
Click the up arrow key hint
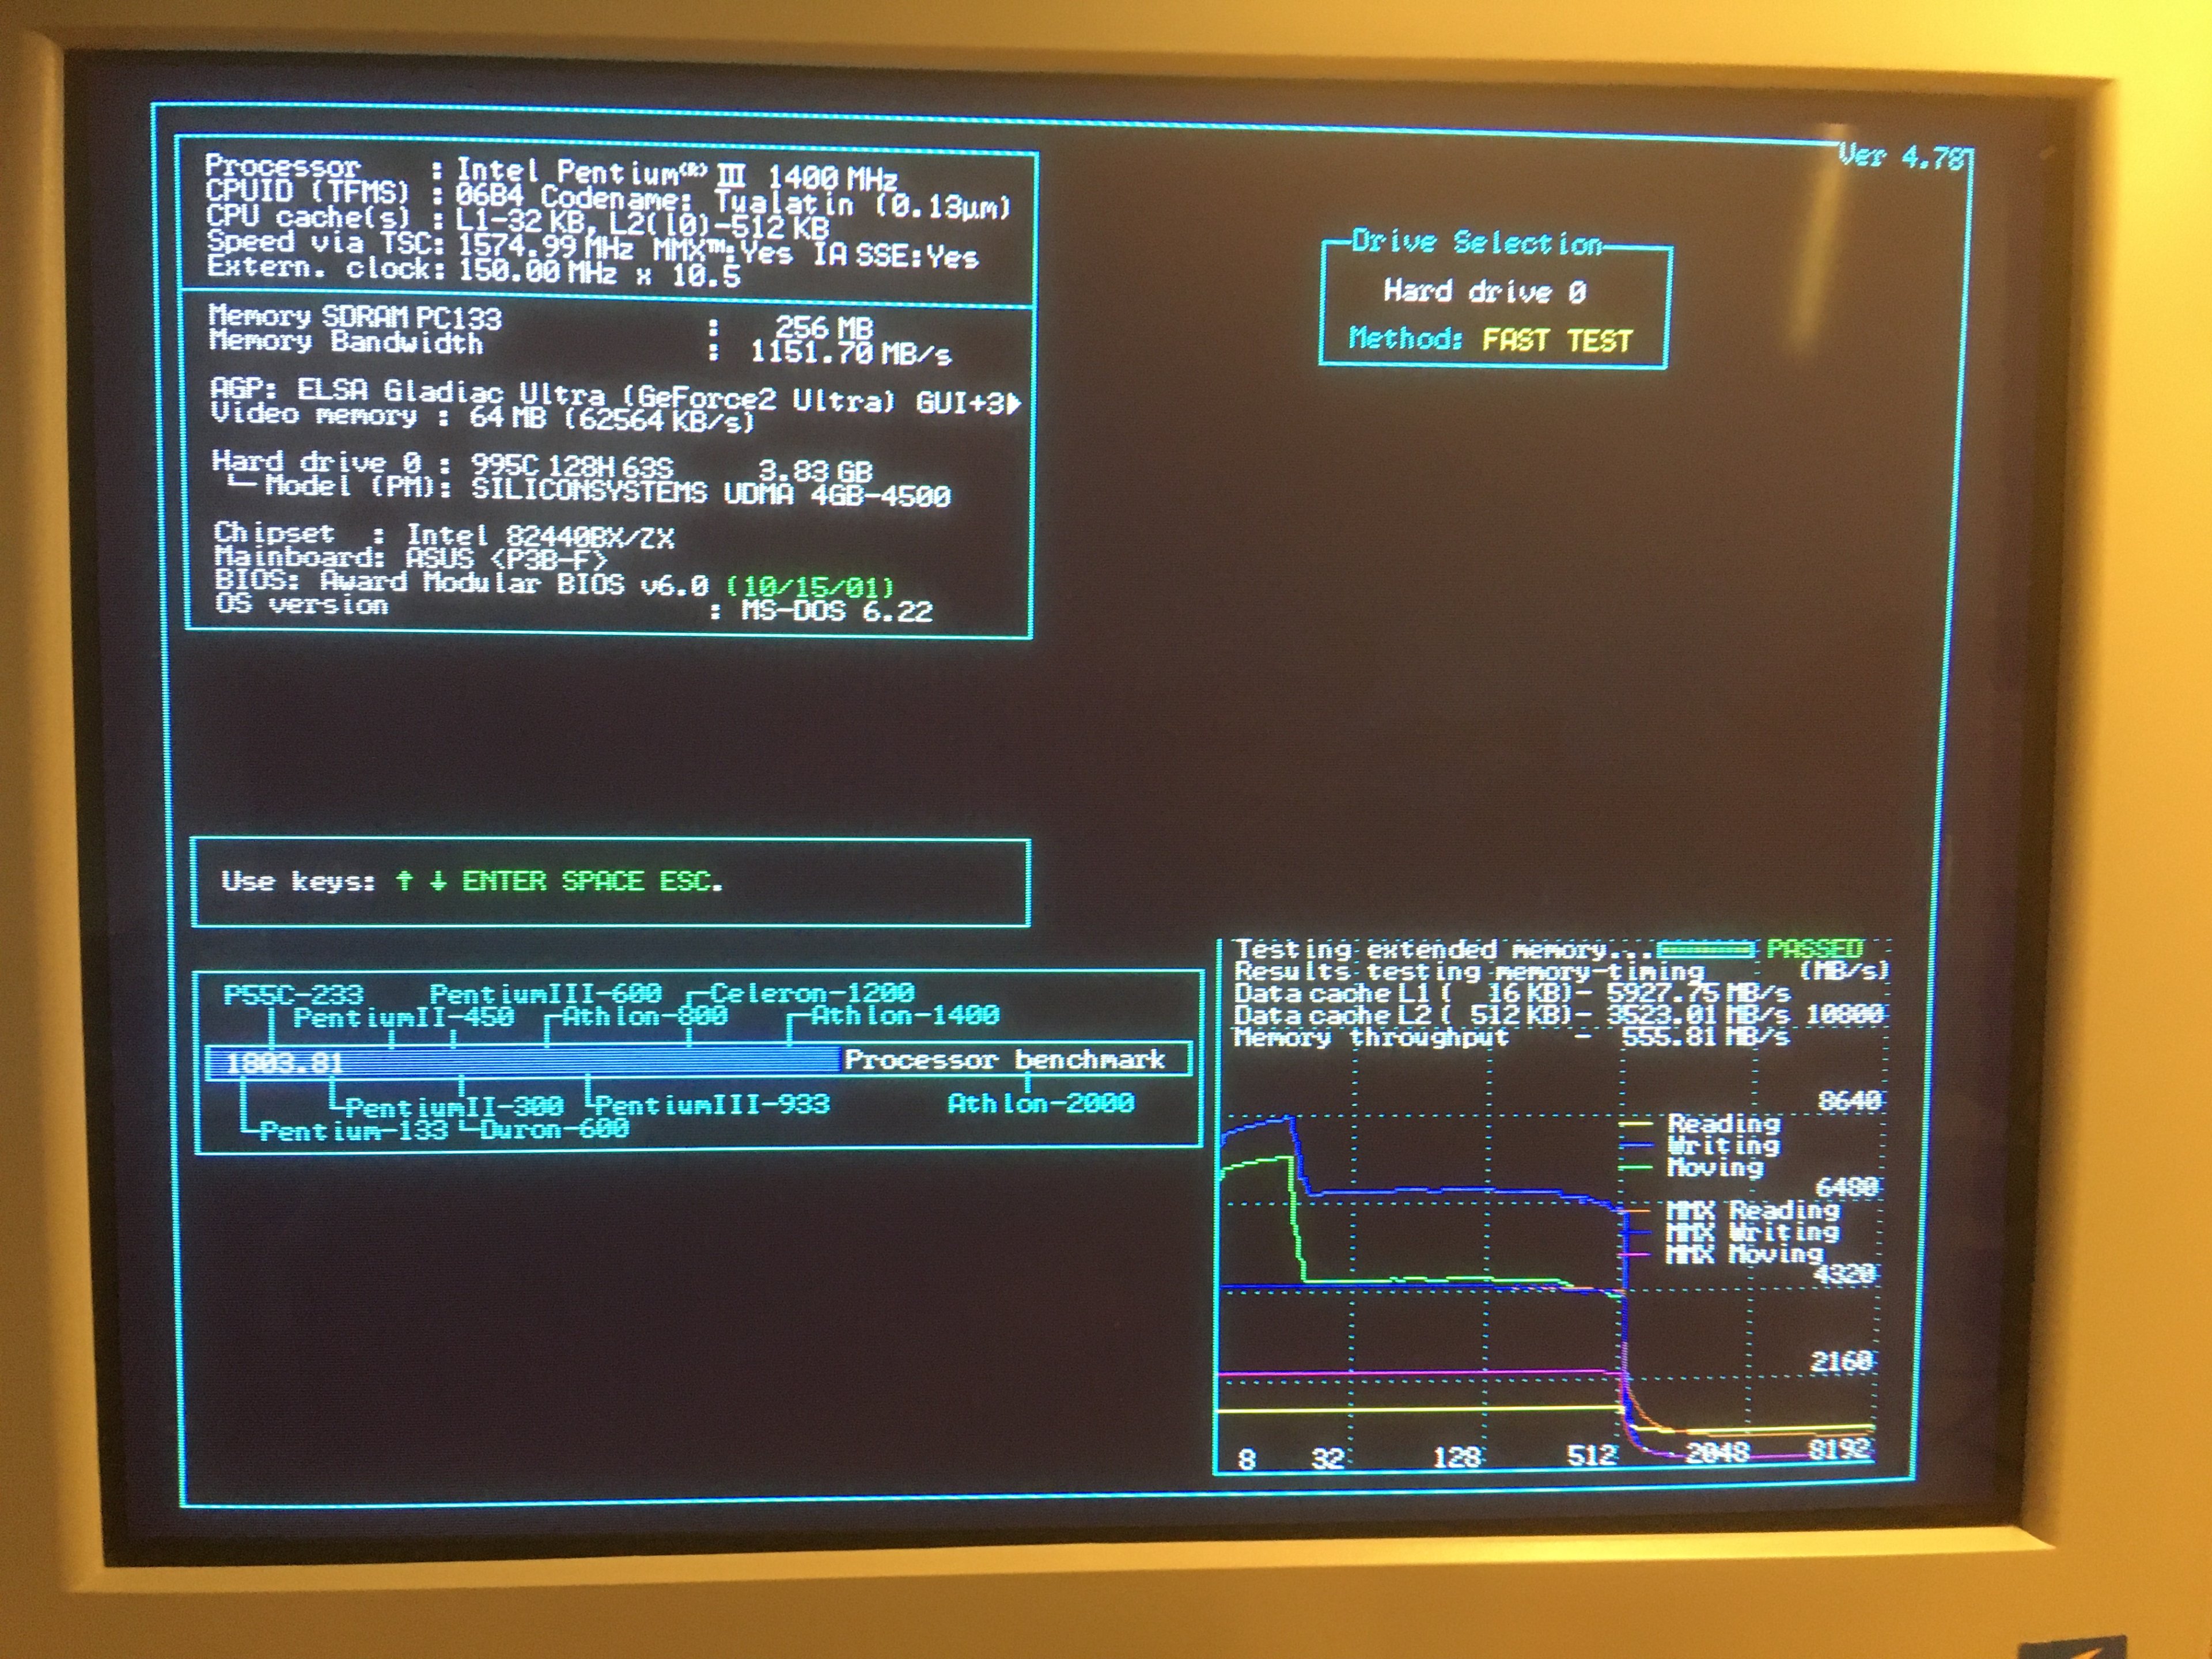404,880
